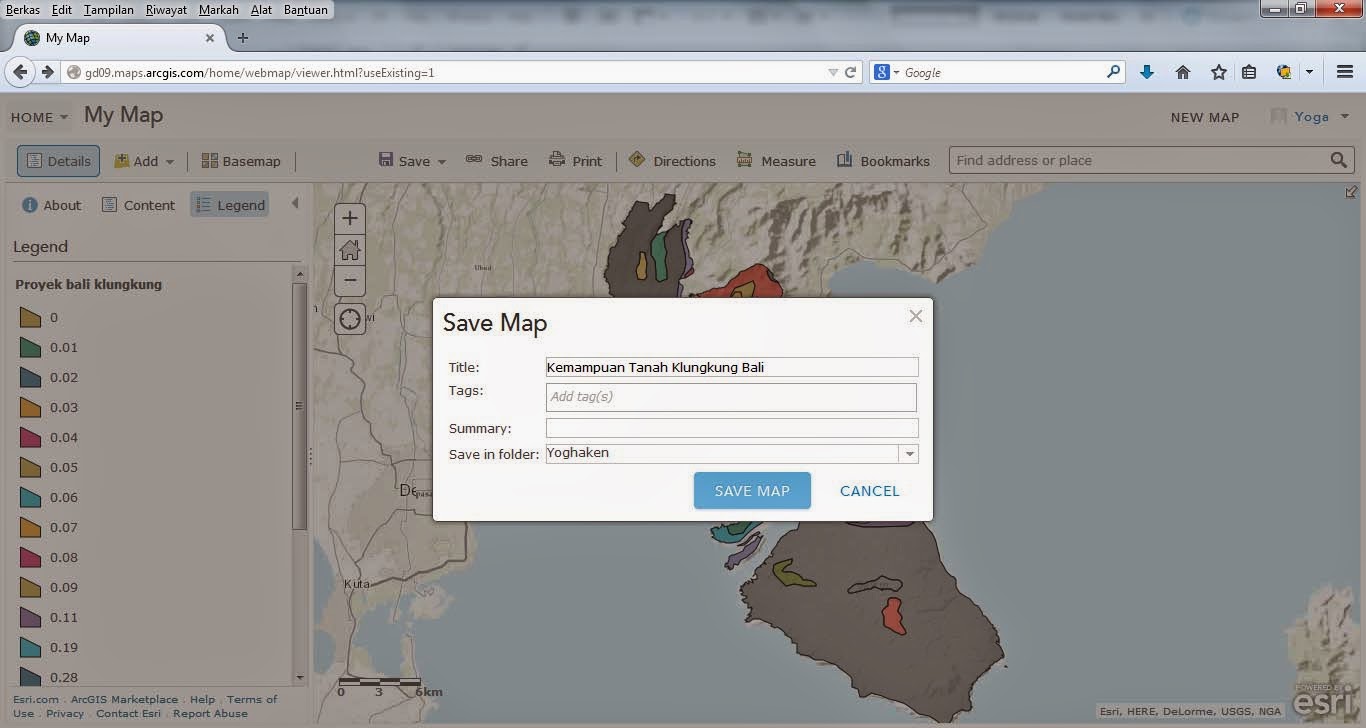The width and height of the screenshot is (1366, 728).
Task: Open the Basemap gallery
Action: coord(241,160)
